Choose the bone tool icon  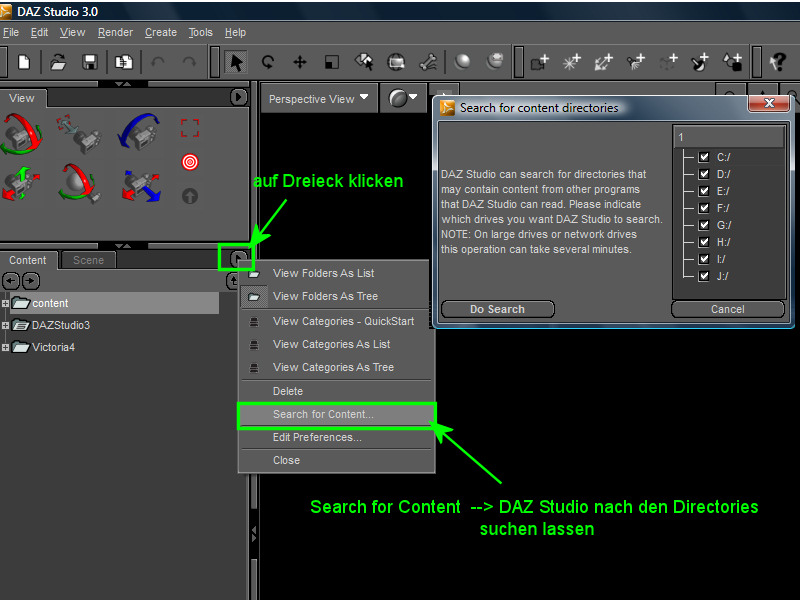point(428,62)
